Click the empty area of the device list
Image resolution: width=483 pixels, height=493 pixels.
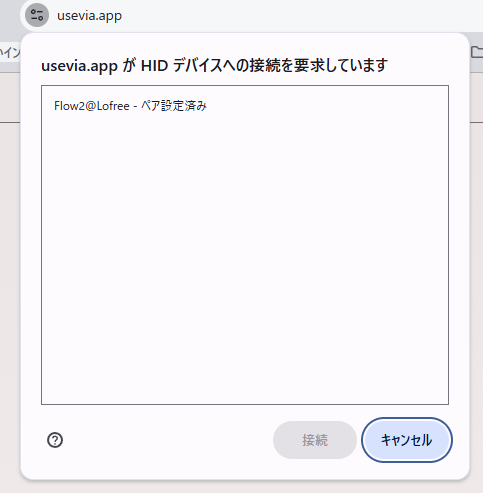pyautogui.click(x=245, y=260)
